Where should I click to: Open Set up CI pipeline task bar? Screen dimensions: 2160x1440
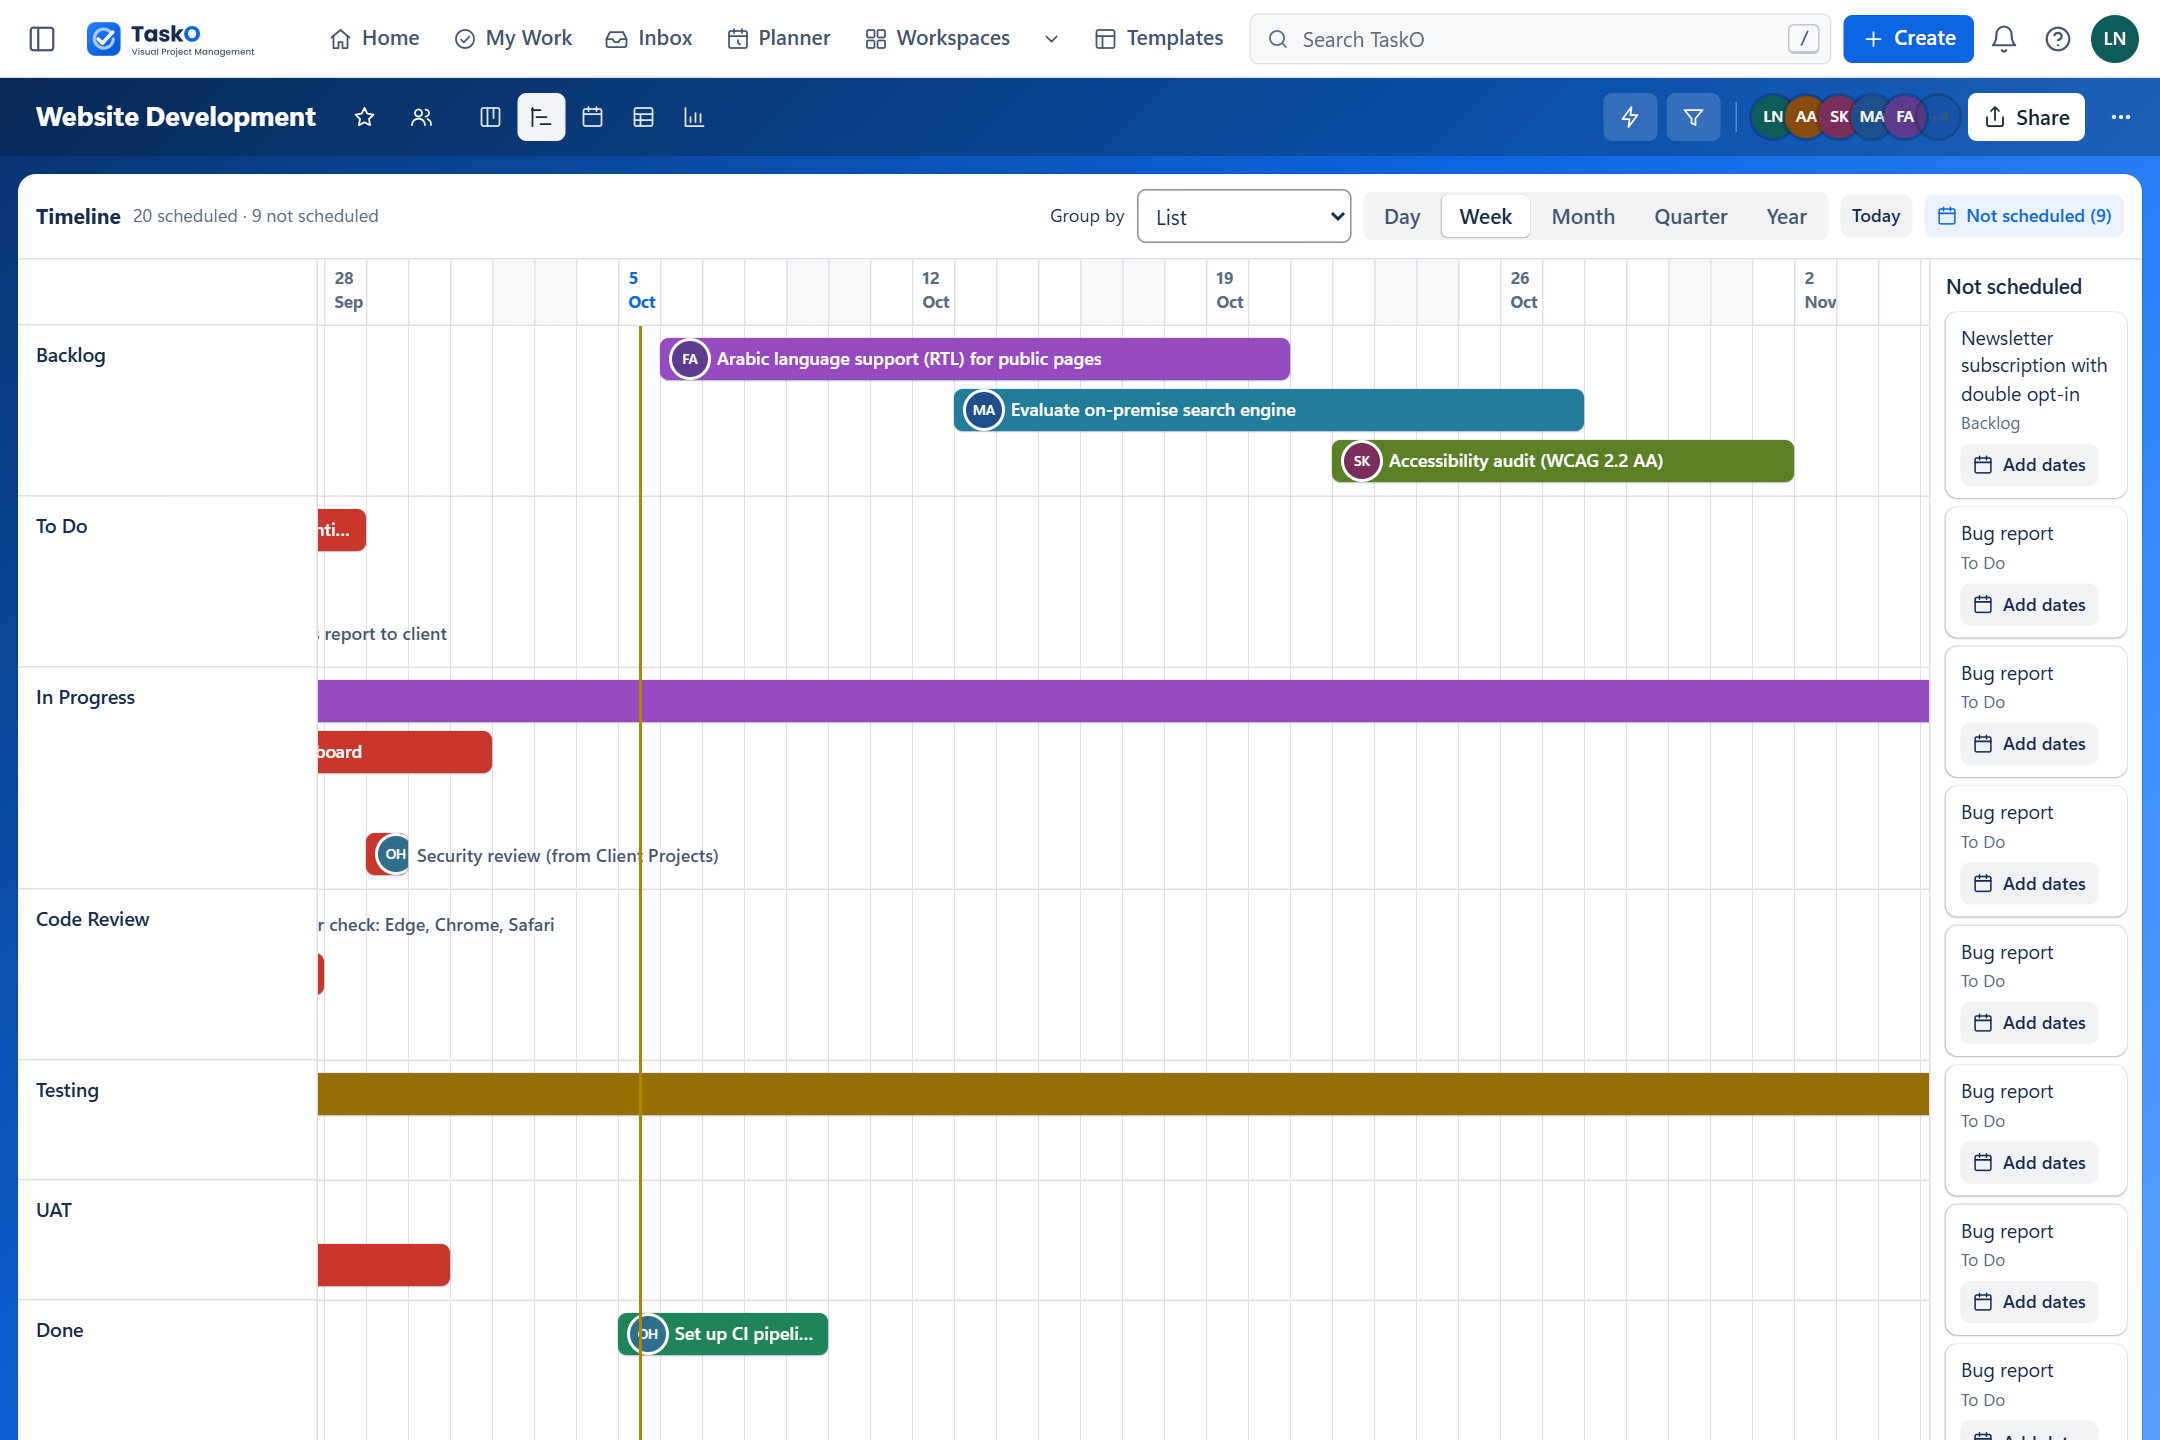tap(723, 1334)
